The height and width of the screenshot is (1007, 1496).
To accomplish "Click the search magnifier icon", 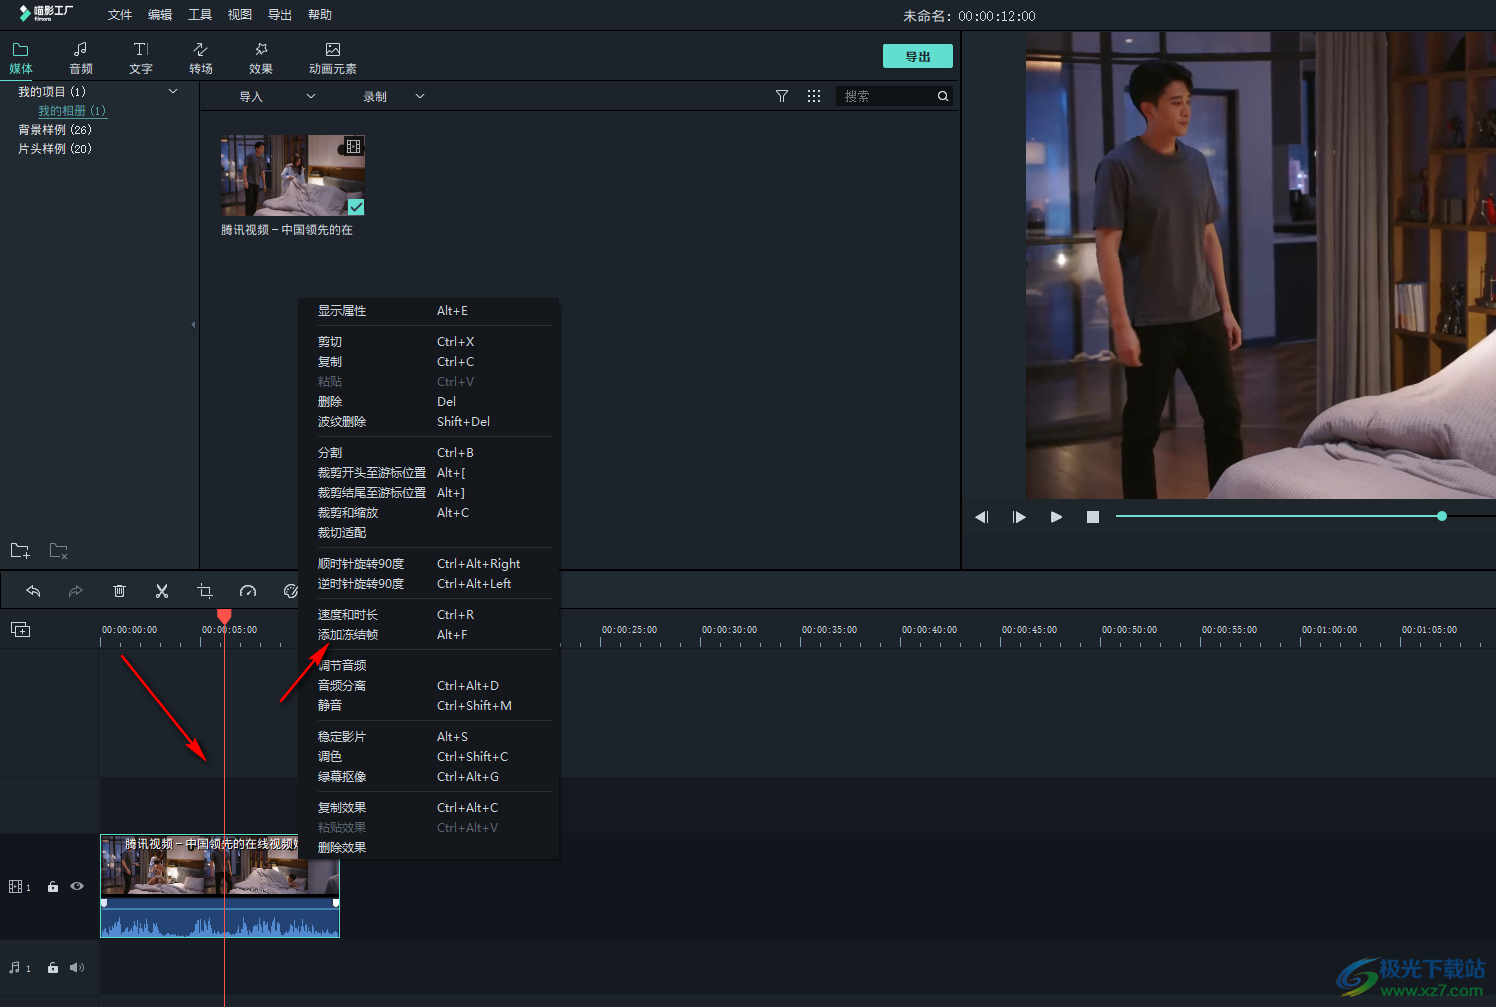I will click(x=943, y=96).
